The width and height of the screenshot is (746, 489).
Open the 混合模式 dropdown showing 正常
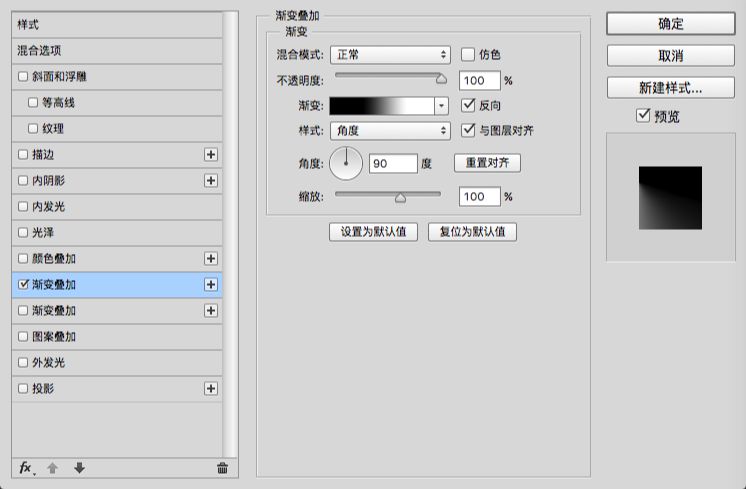coord(390,55)
